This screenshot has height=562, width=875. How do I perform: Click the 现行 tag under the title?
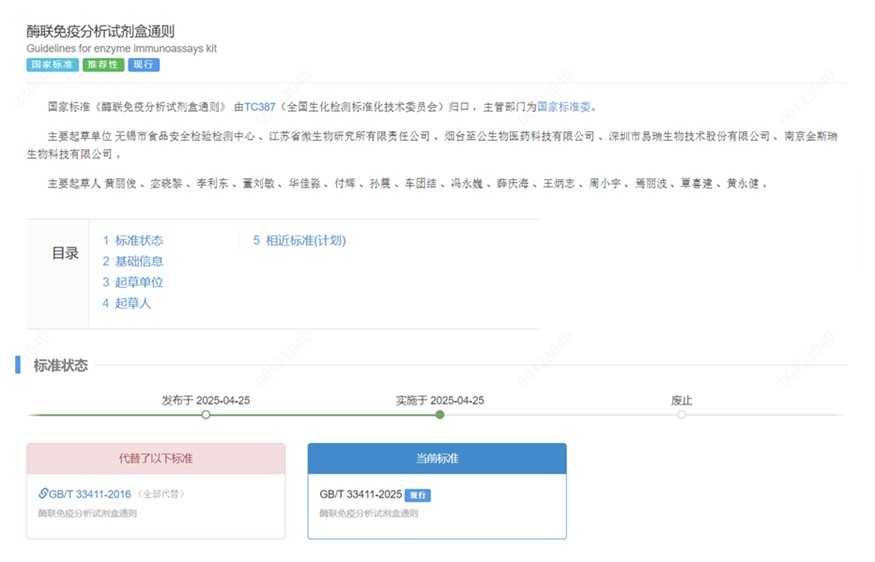tap(143, 65)
